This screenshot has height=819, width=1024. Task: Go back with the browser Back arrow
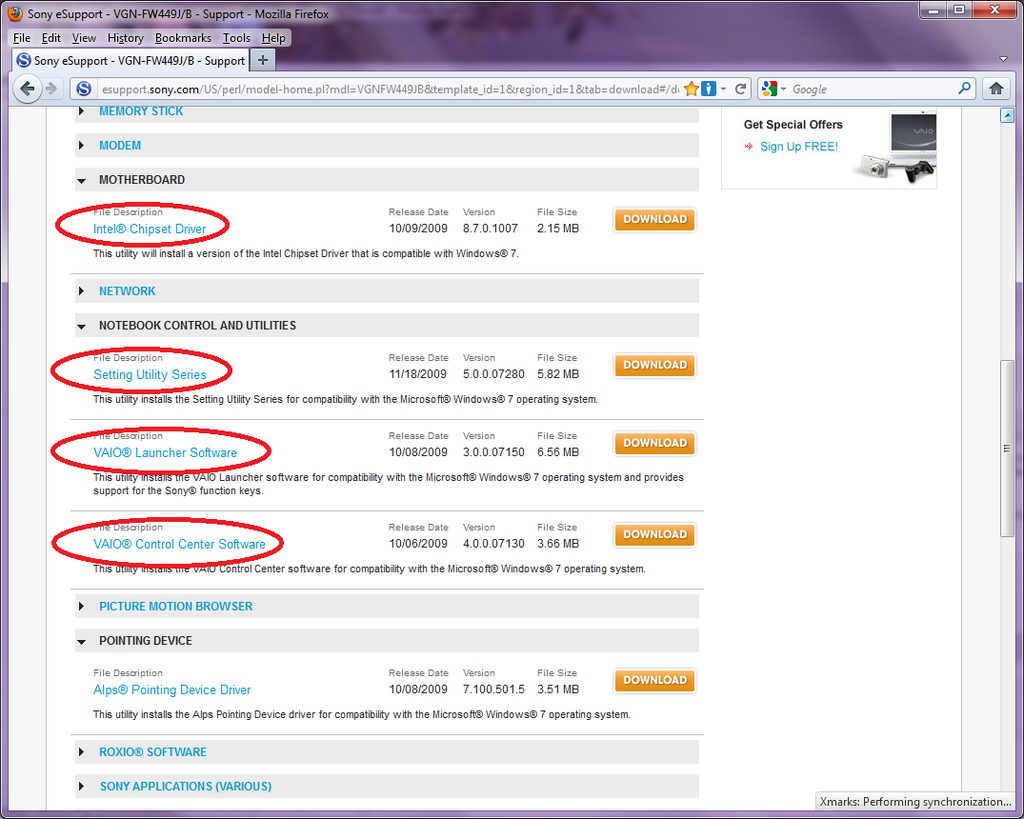point(27,88)
